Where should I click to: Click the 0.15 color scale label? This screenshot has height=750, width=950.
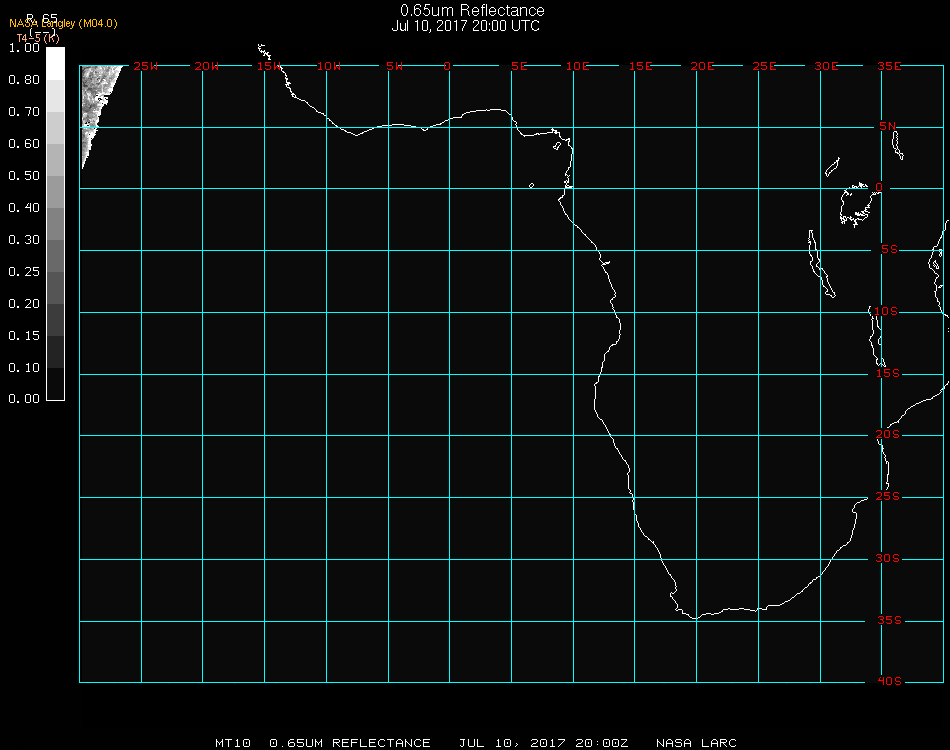(x=24, y=336)
